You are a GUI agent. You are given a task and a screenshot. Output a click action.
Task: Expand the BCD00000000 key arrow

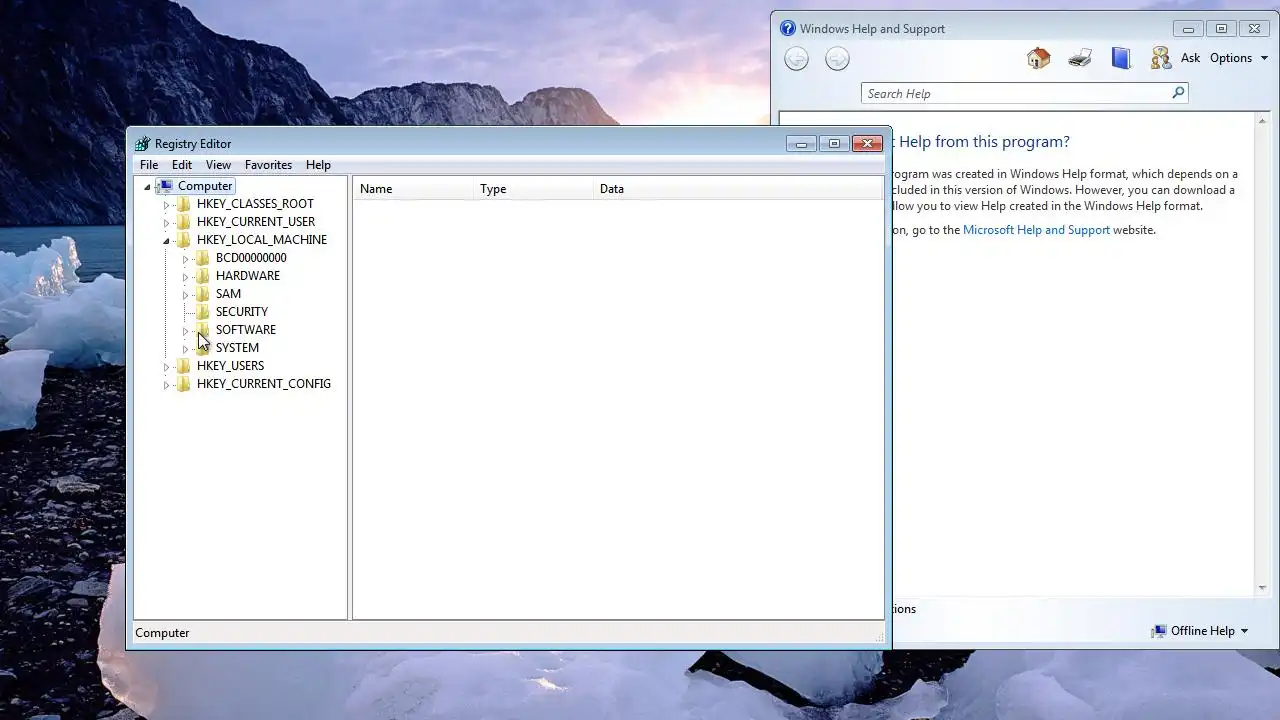click(185, 259)
